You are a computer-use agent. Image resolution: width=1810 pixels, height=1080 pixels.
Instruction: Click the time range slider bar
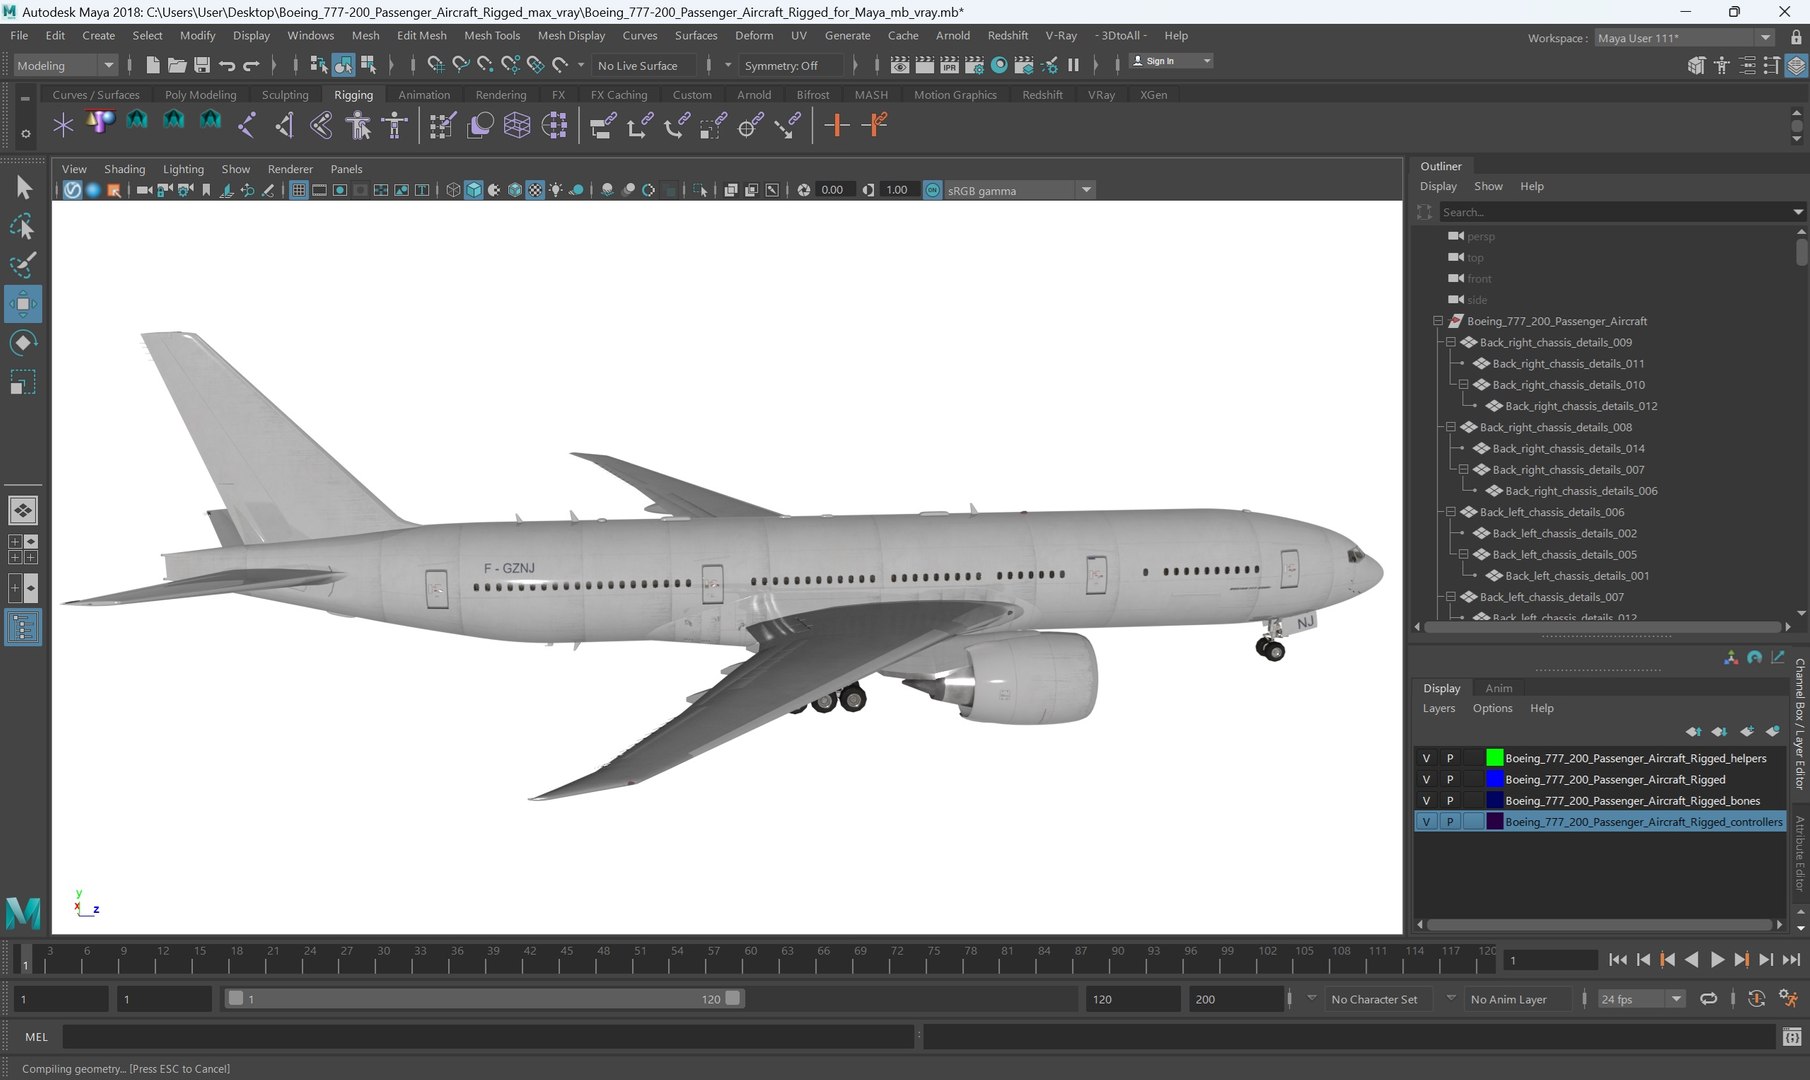[x=484, y=998]
